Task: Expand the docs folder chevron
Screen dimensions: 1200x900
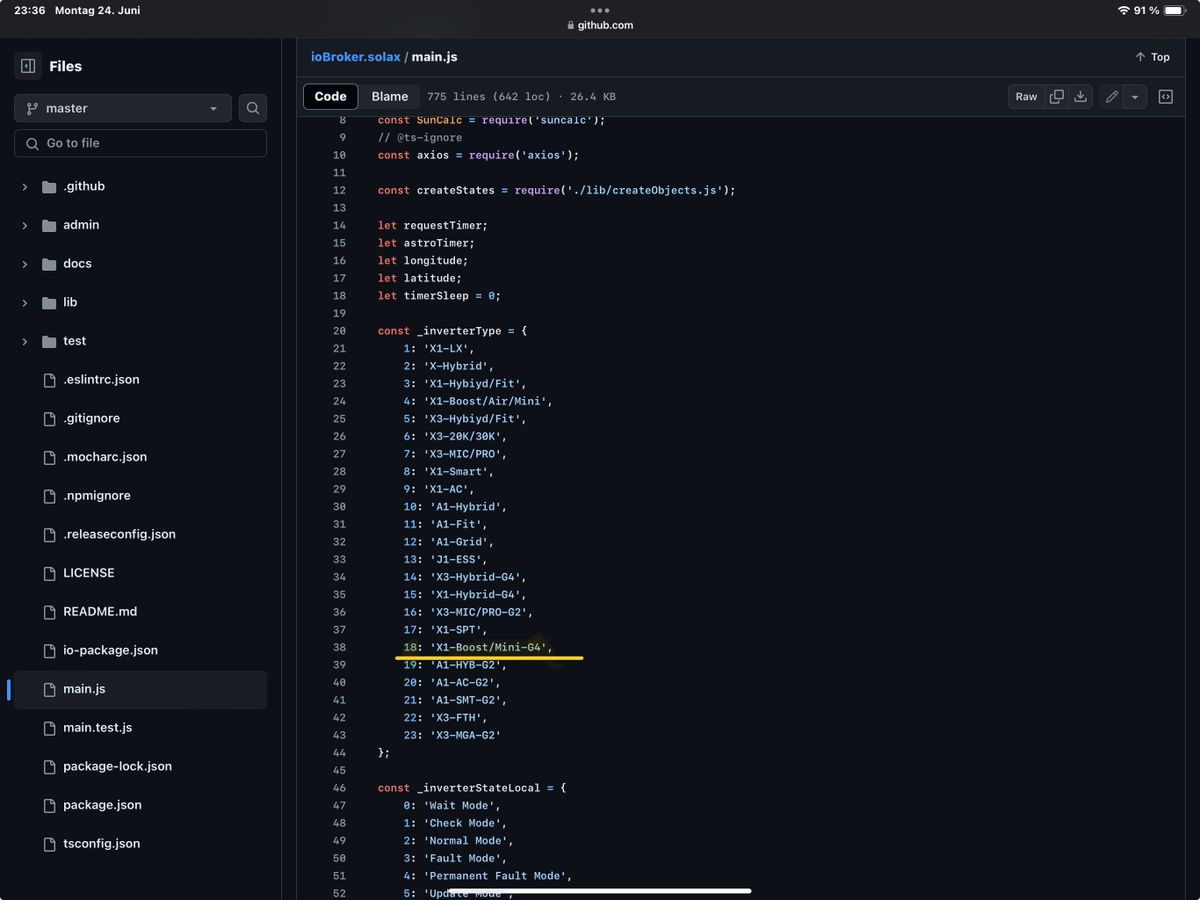Action: 25,264
